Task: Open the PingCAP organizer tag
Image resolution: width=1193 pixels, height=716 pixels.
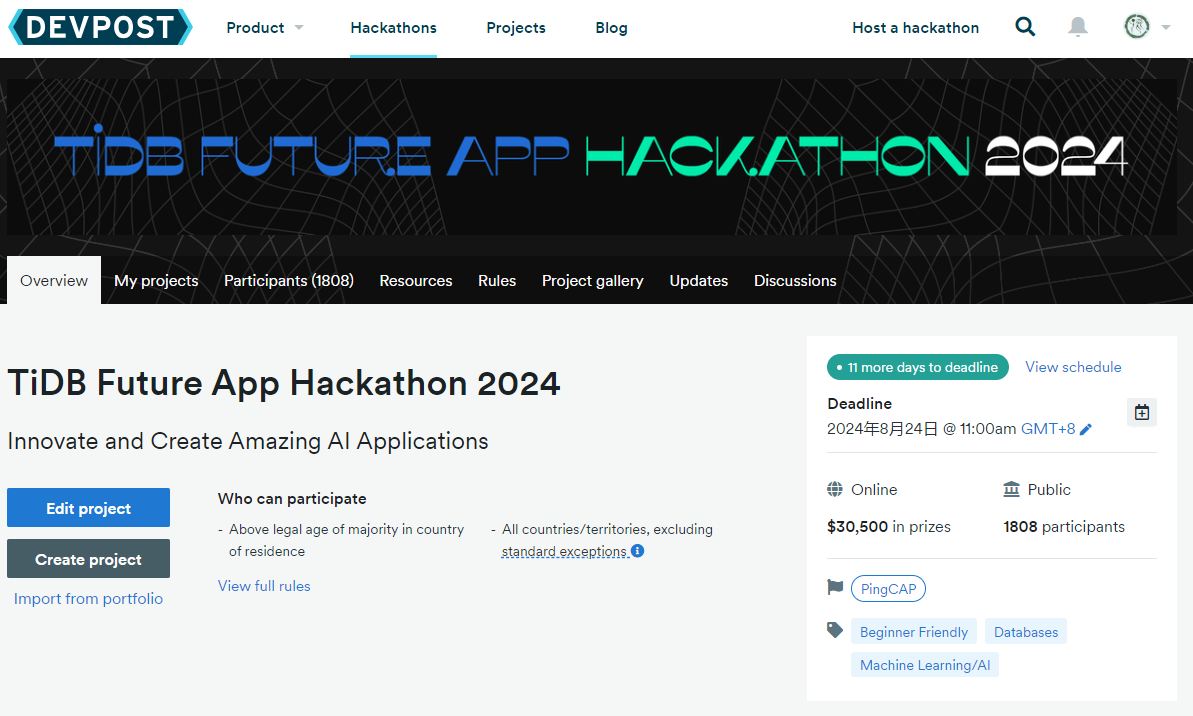Action: coord(888,588)
